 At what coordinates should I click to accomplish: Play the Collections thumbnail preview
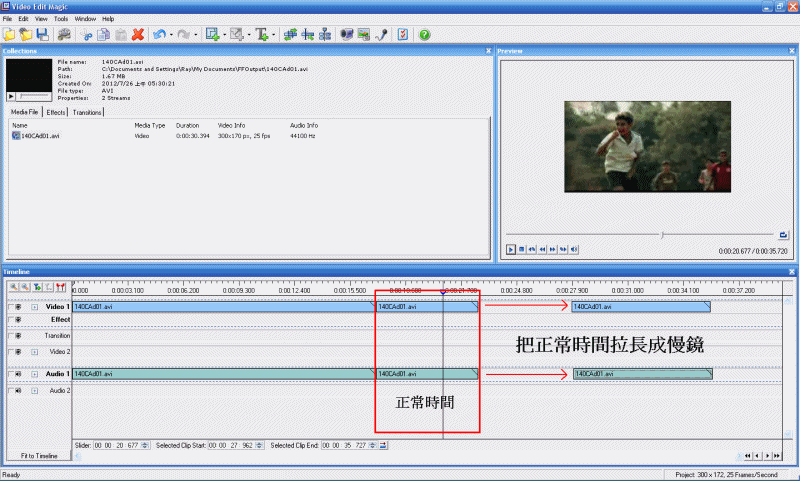tap(11, 96)
